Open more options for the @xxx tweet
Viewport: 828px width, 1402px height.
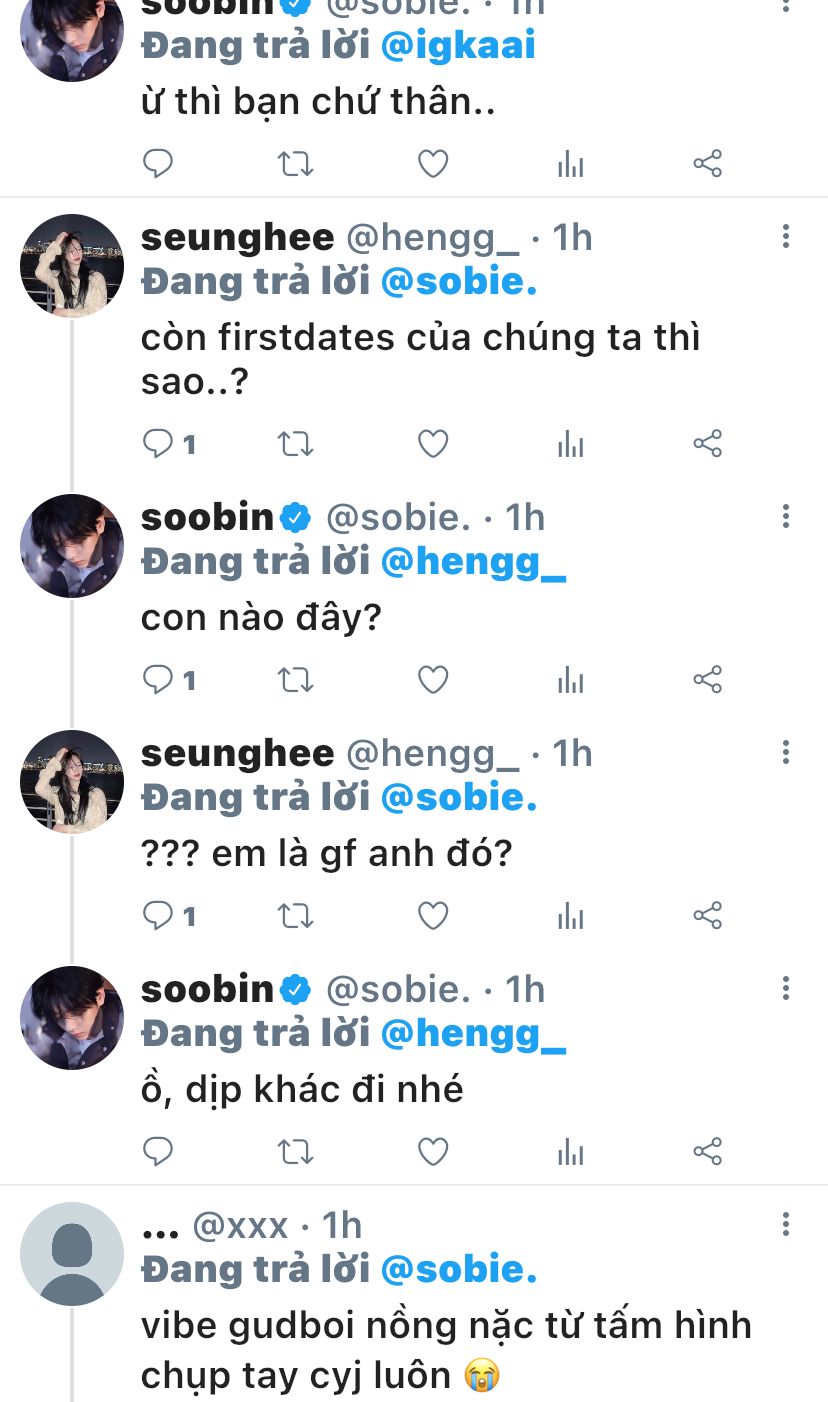[786, 1225]
